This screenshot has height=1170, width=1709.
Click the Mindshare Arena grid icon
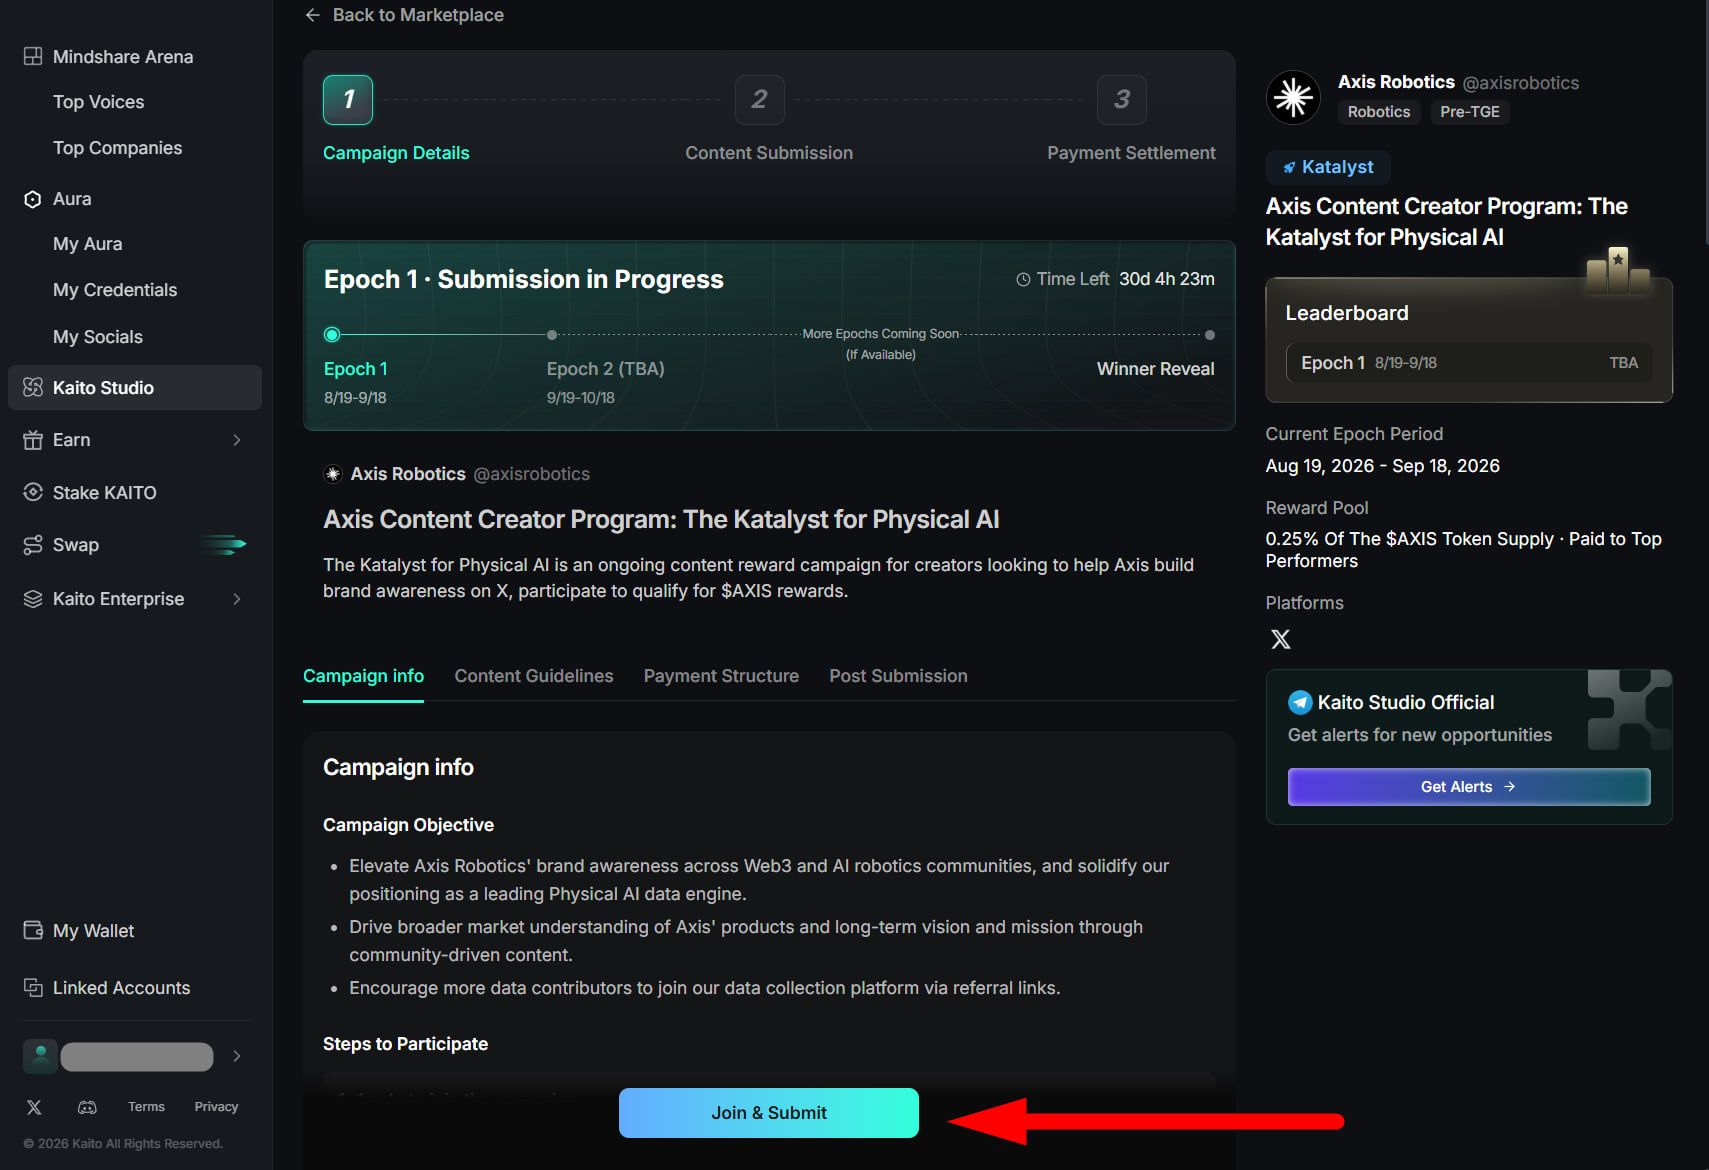click(x=33, y=57)
